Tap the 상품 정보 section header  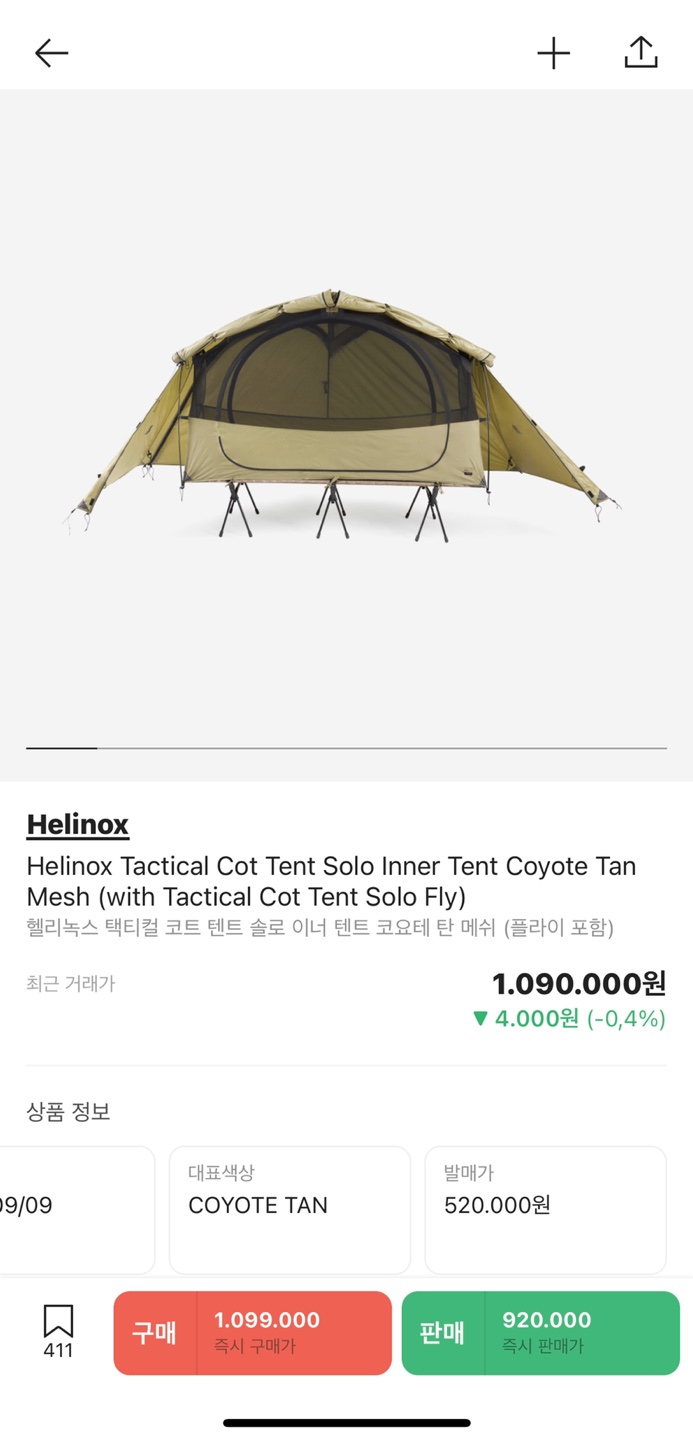click(x=68, y=1112)
